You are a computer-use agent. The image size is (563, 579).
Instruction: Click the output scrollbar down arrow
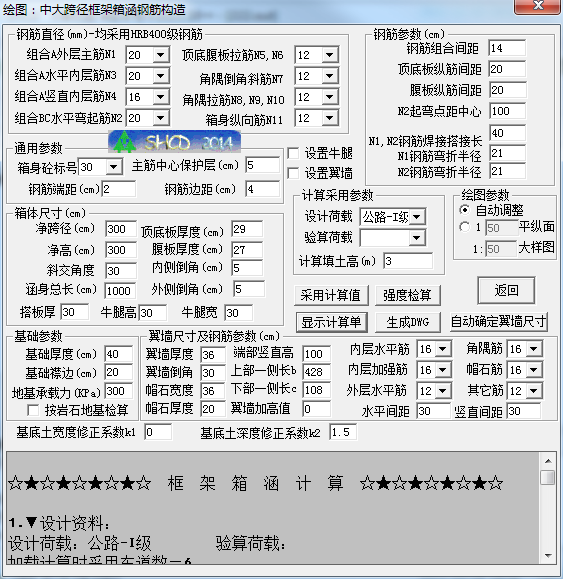pos(548,556)
